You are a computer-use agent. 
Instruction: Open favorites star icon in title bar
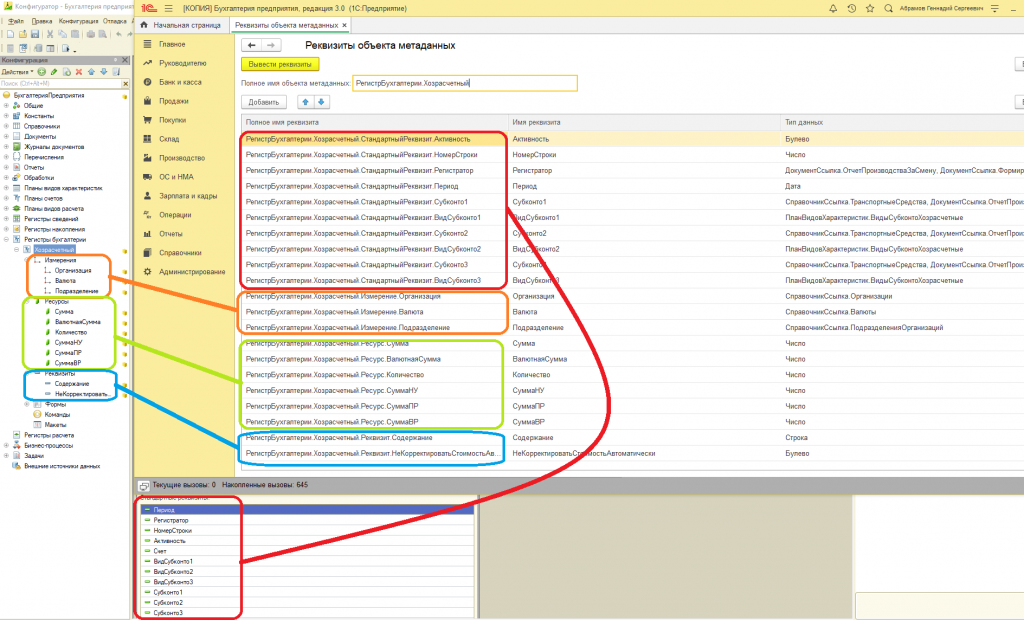(x=870, y=8)
